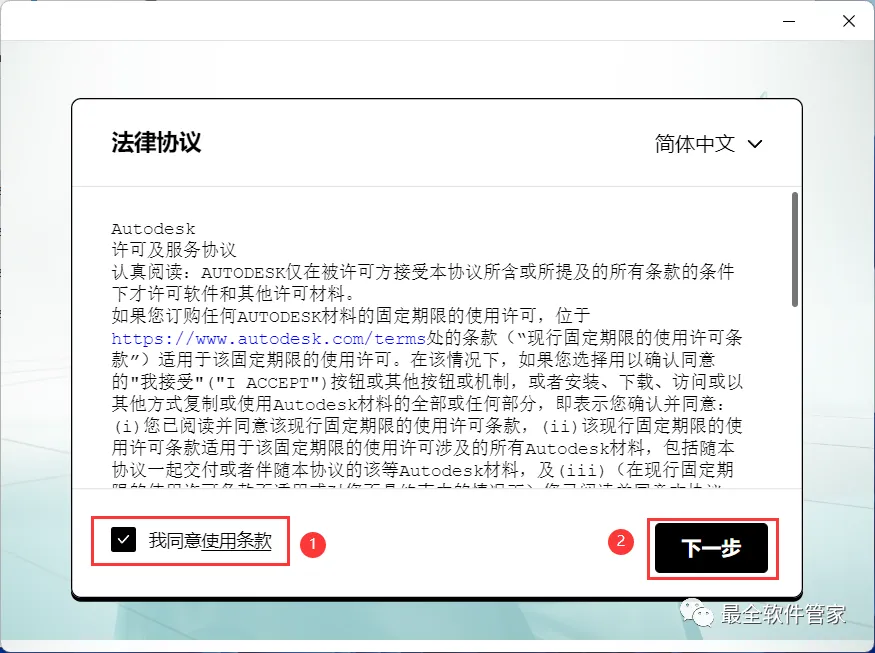Click the line starting 用许可条款适用于该固定期限
This screenshot has width=875, height=653.
[x=423, y=448]
